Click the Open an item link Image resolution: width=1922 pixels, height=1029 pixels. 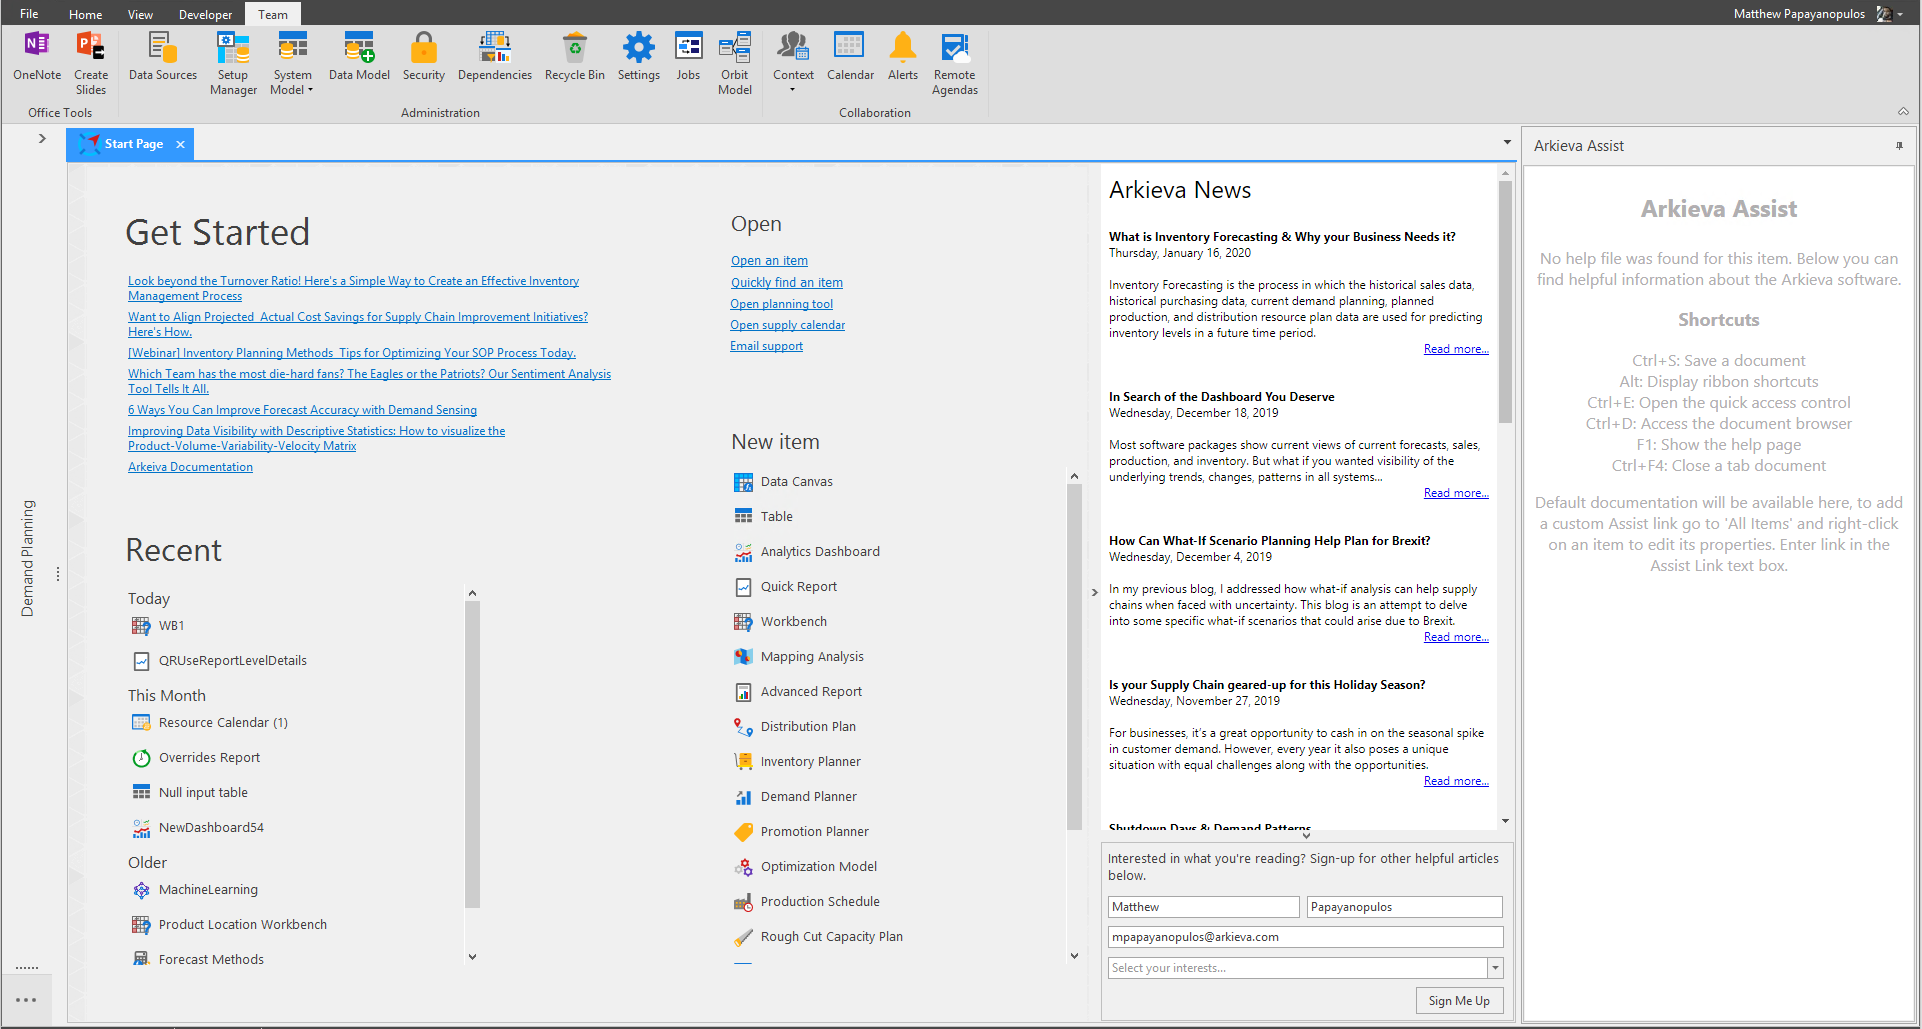pos(769,261)
